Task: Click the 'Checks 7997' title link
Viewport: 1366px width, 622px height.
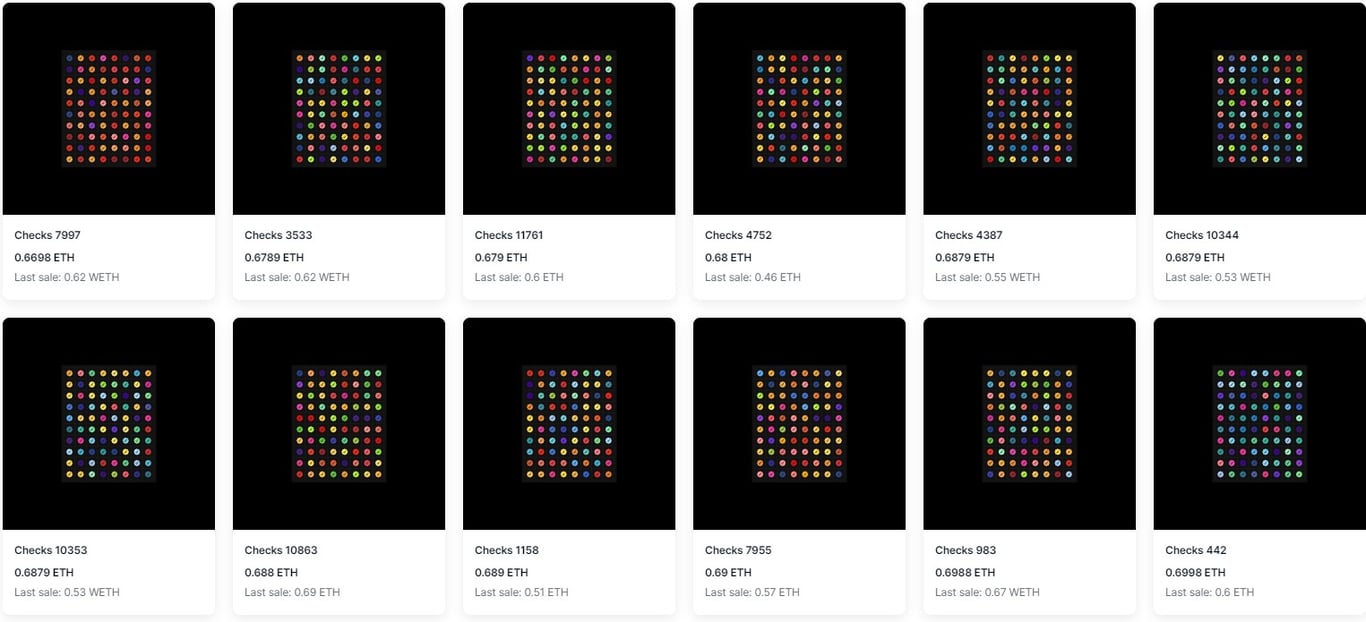Action: coord(48,235)
